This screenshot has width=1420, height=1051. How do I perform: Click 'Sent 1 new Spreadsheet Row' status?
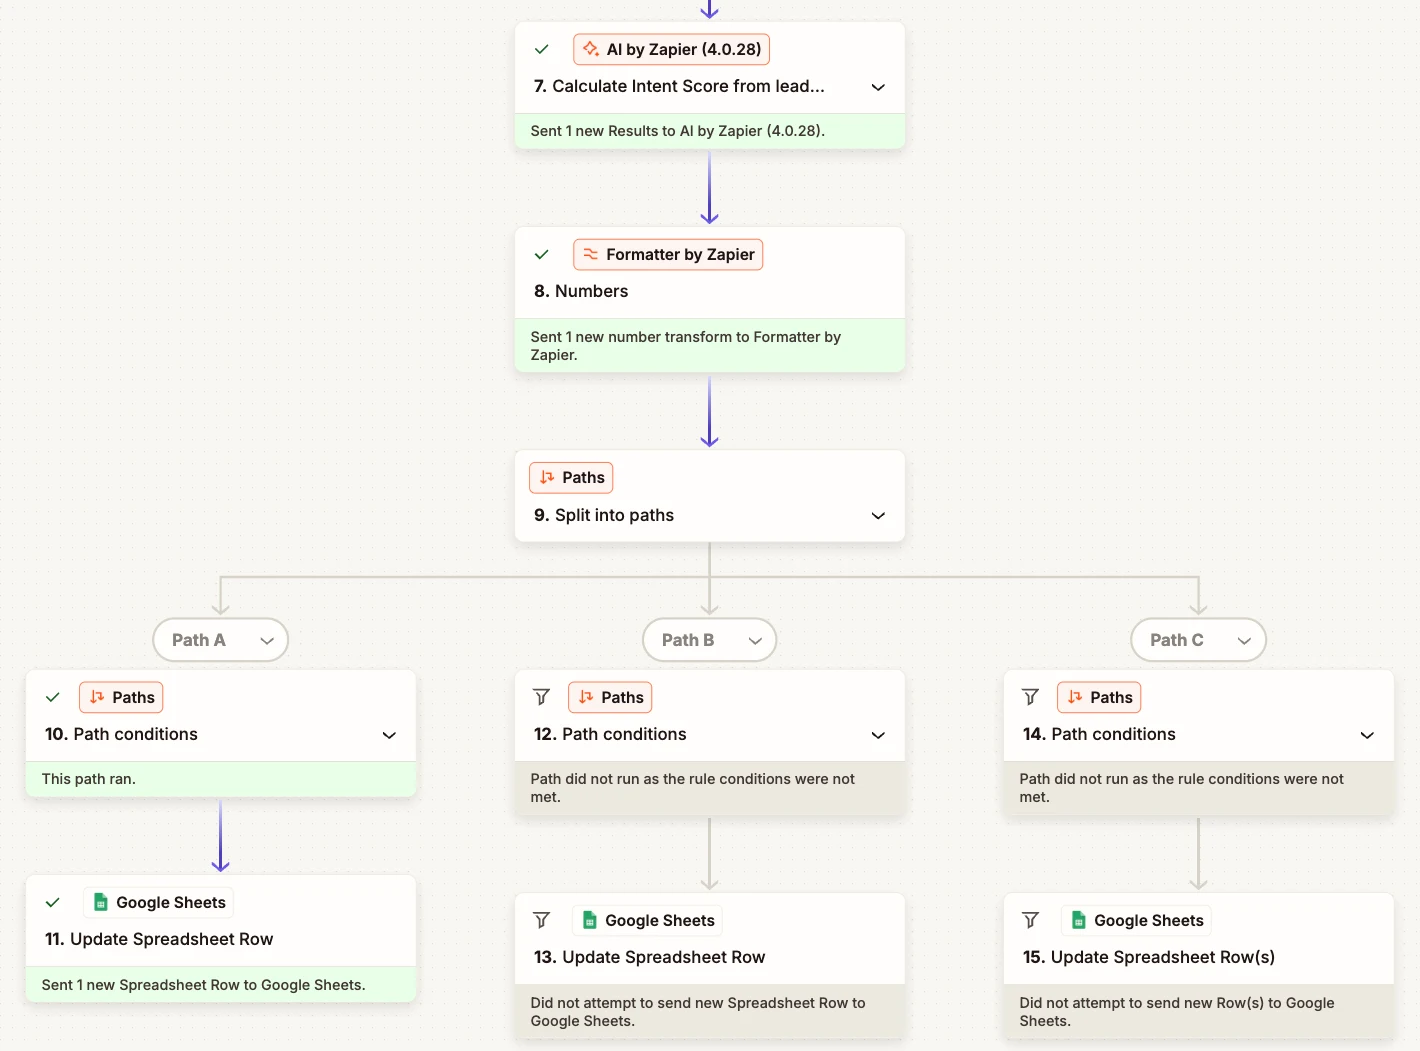pos(221,985)
